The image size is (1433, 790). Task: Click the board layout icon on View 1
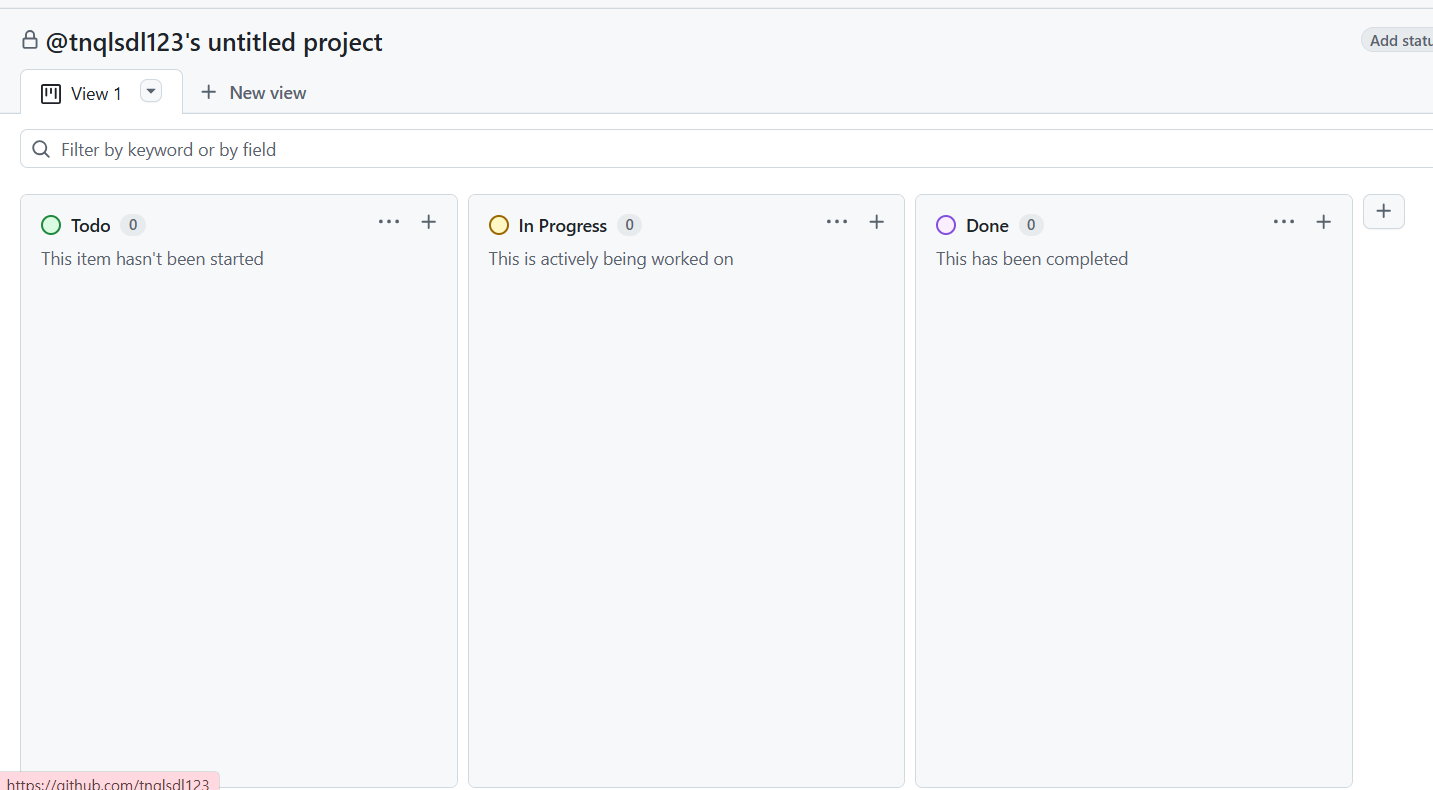51,93
